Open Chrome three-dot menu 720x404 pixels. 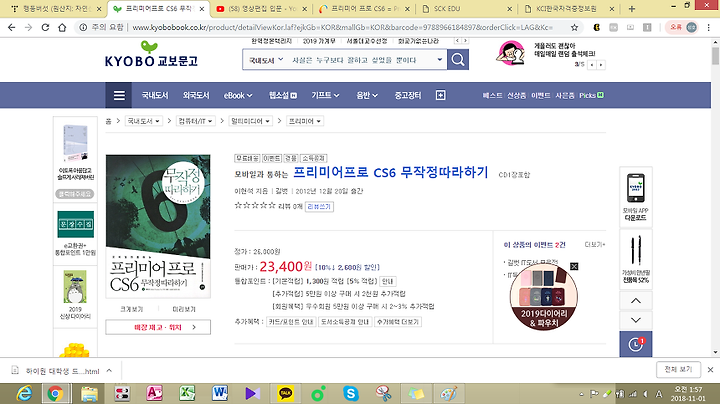point(709,28)
